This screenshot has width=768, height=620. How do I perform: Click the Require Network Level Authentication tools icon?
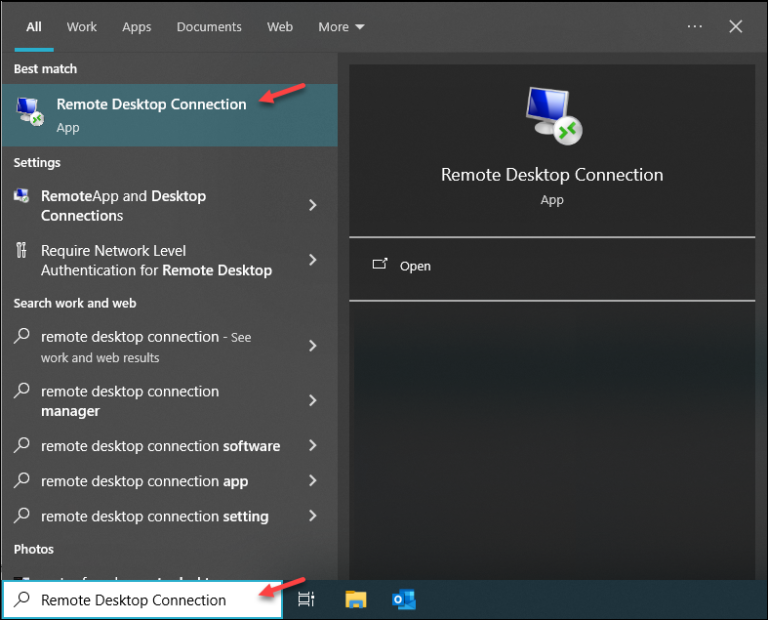click(22, 250)
